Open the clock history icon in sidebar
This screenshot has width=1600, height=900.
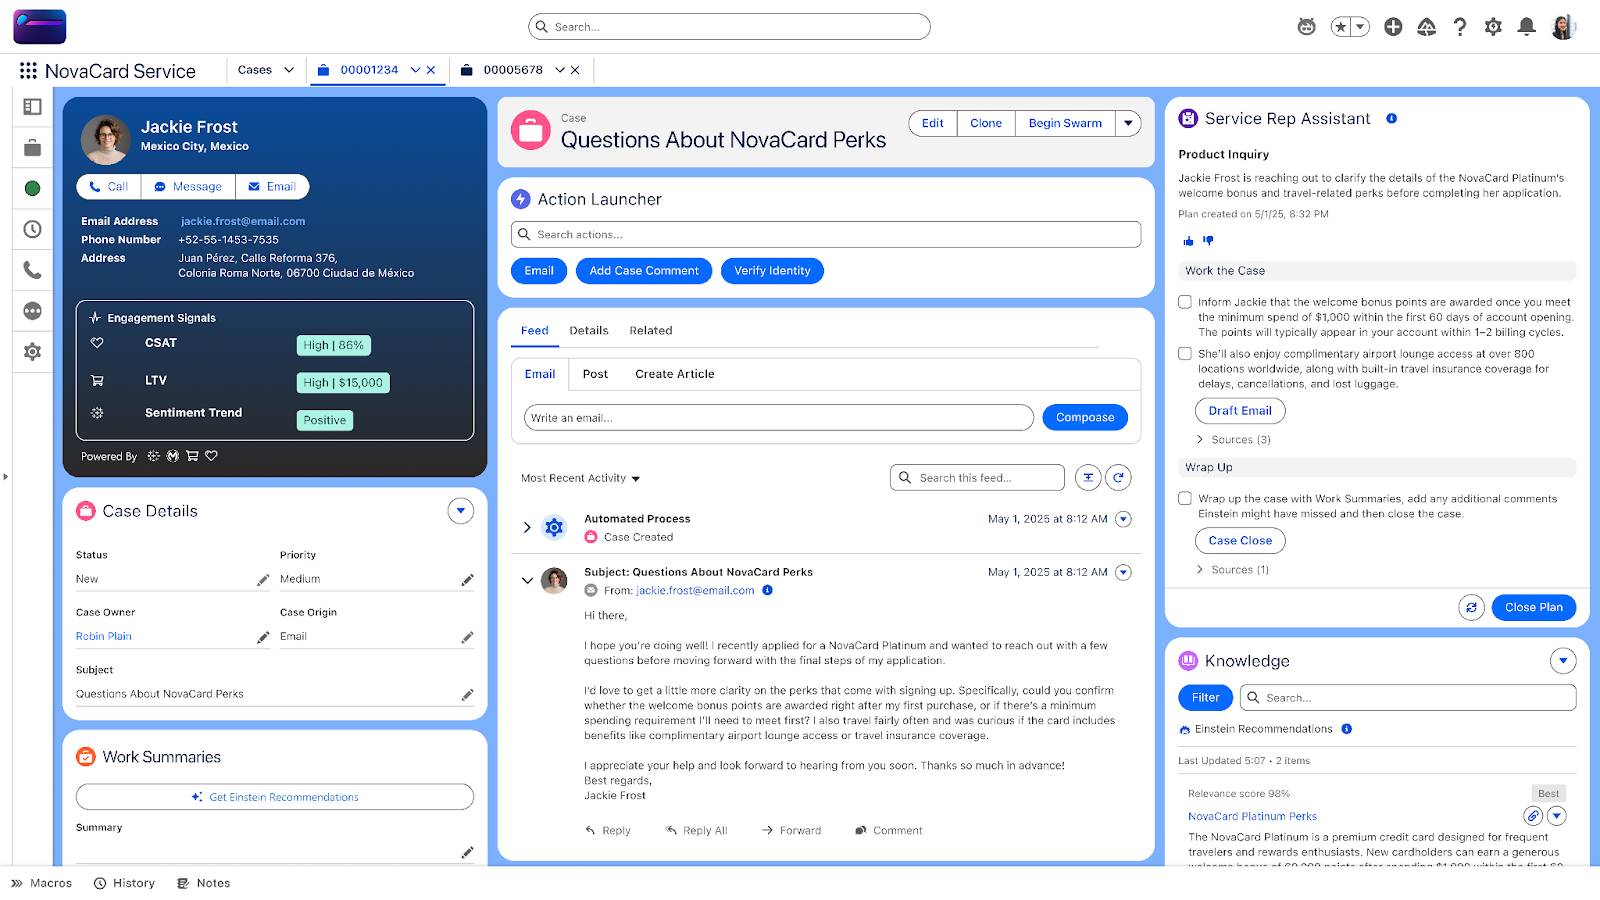32,229
